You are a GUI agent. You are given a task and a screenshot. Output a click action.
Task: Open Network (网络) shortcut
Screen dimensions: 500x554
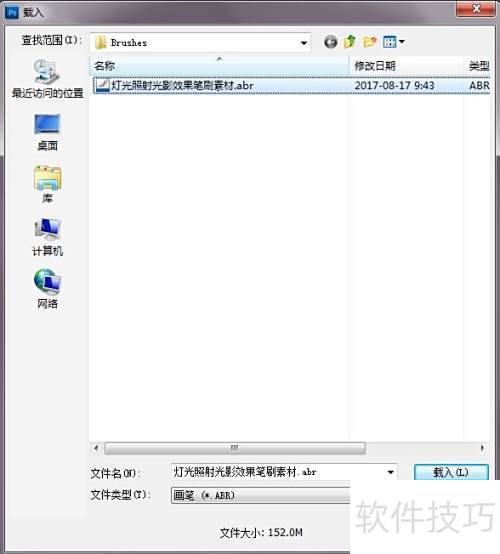[47, 289]
